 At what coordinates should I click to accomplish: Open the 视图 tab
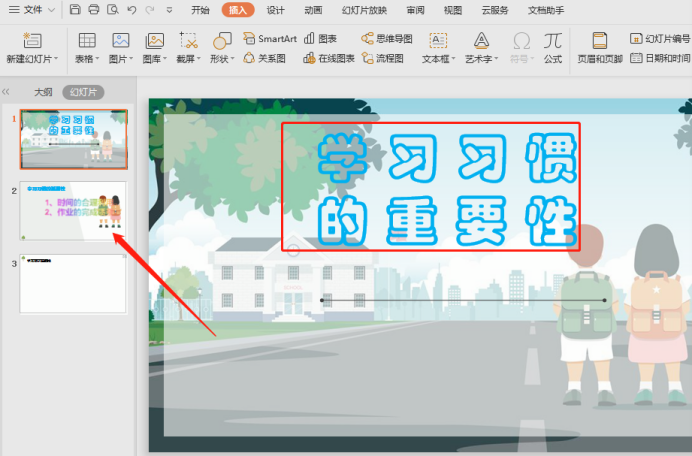point(453,10)
